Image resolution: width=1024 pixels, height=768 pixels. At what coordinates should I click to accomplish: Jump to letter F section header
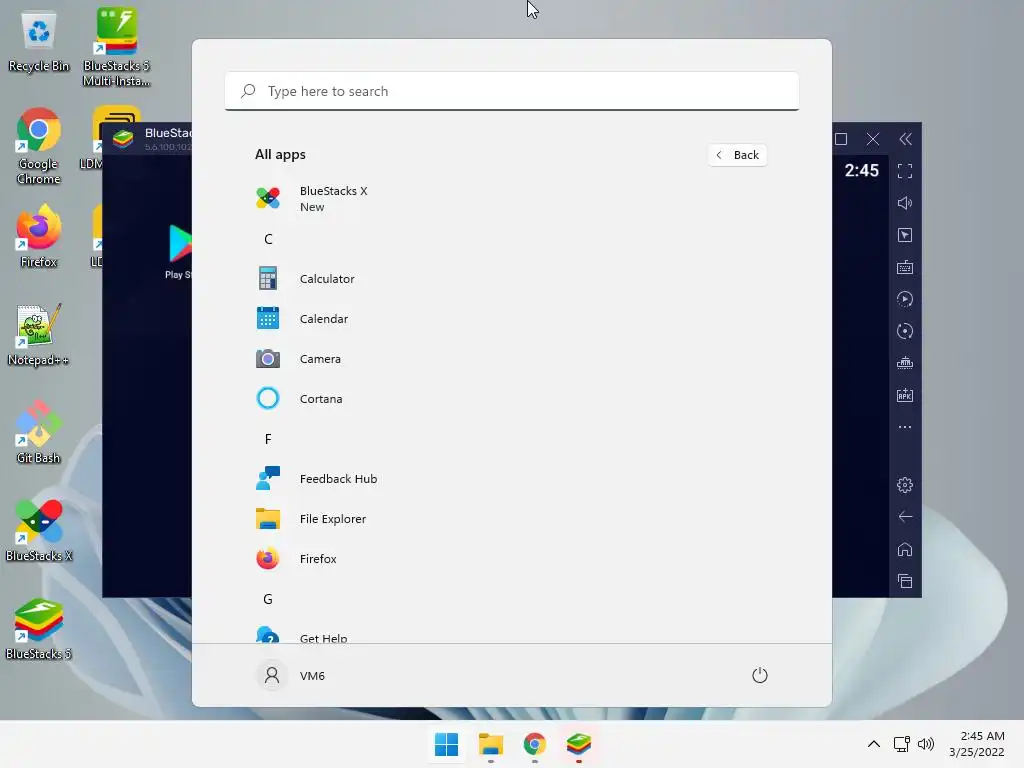[x=268, y=439]
